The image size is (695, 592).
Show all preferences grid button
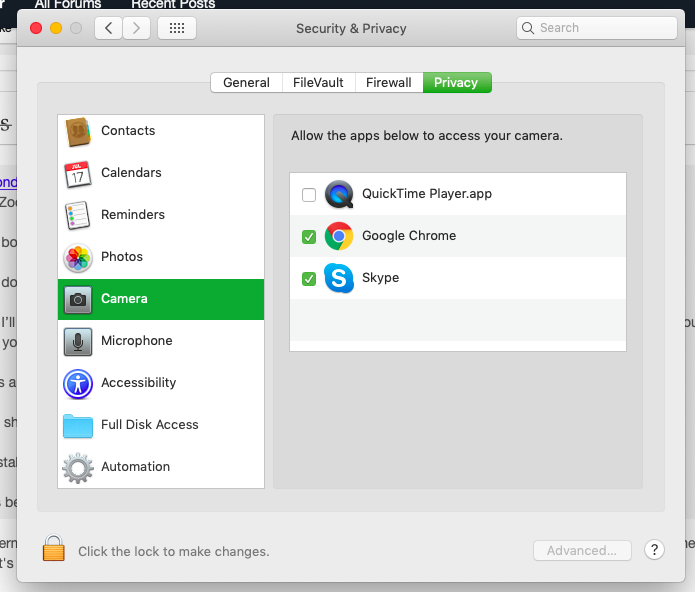tap(177, 28)
